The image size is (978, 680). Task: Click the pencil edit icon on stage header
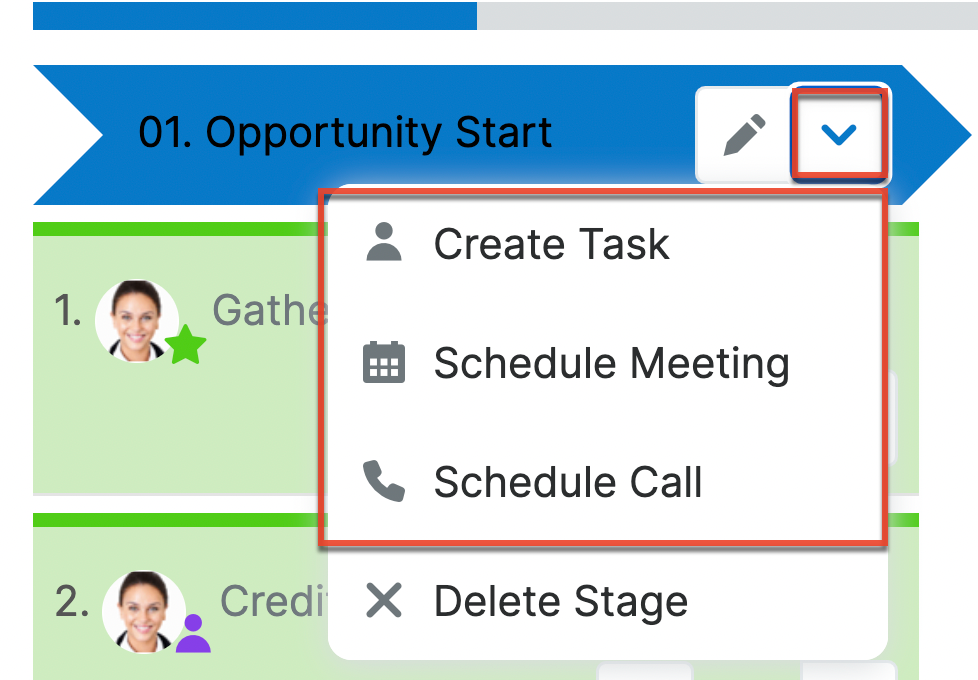(x=744, y=135)
